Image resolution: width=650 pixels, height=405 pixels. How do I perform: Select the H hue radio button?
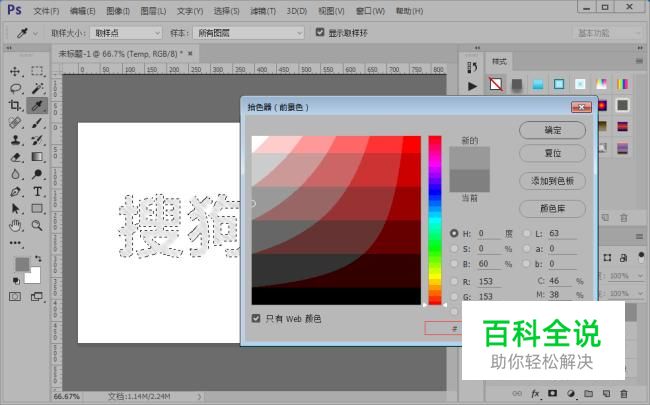[x=454, y=233]
